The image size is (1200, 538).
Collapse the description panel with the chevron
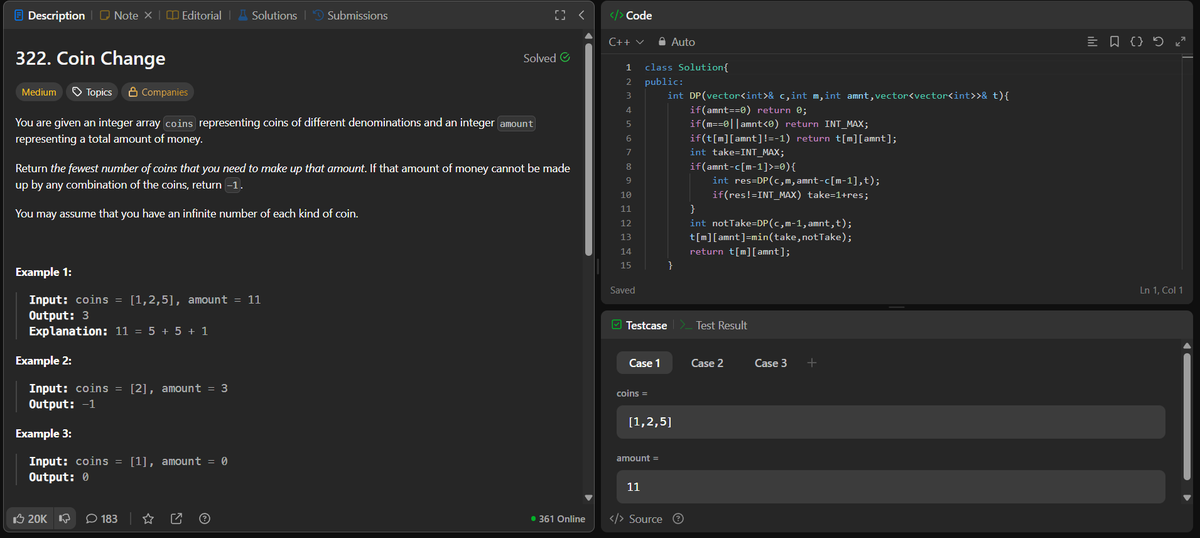pyautogui.click(x=581, y=15)
